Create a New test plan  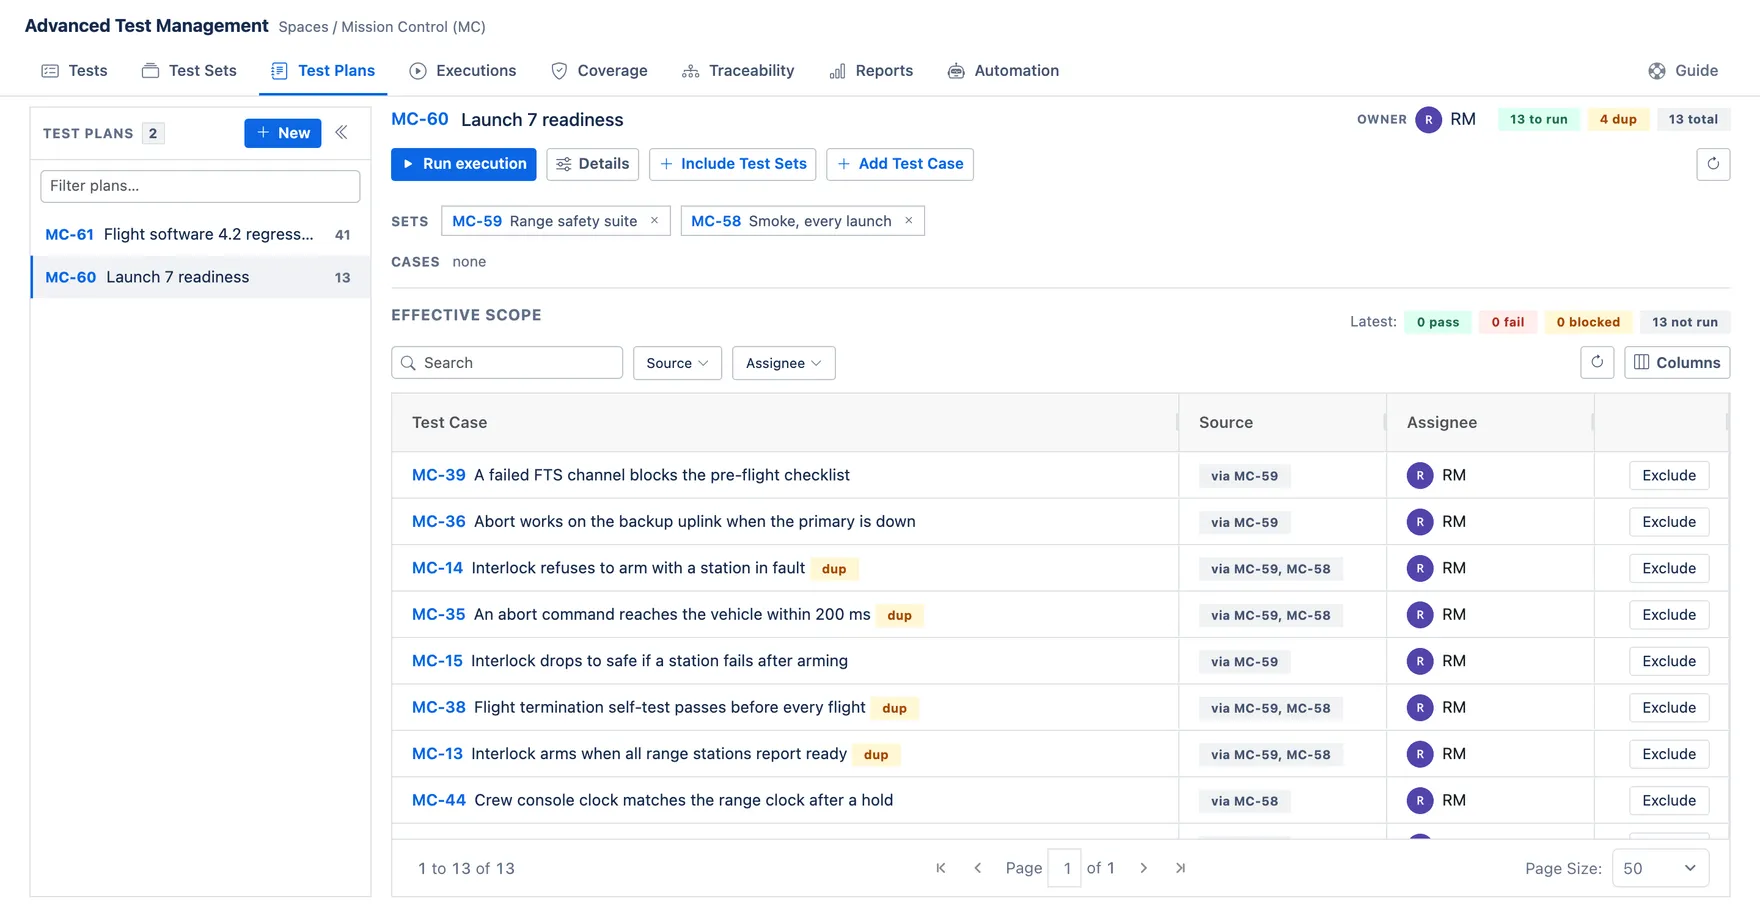coord(283,133)
